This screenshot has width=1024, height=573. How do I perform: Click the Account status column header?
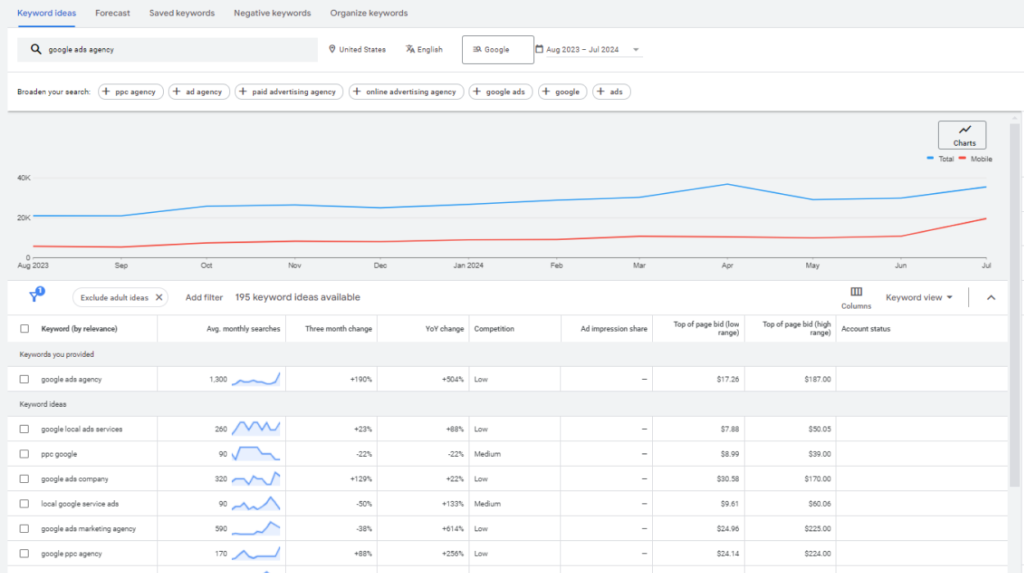click(865, 329)
